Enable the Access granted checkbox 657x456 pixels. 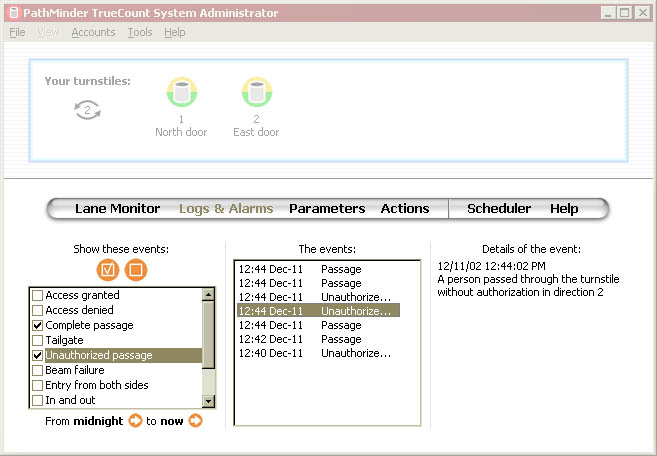pos(38,296)
